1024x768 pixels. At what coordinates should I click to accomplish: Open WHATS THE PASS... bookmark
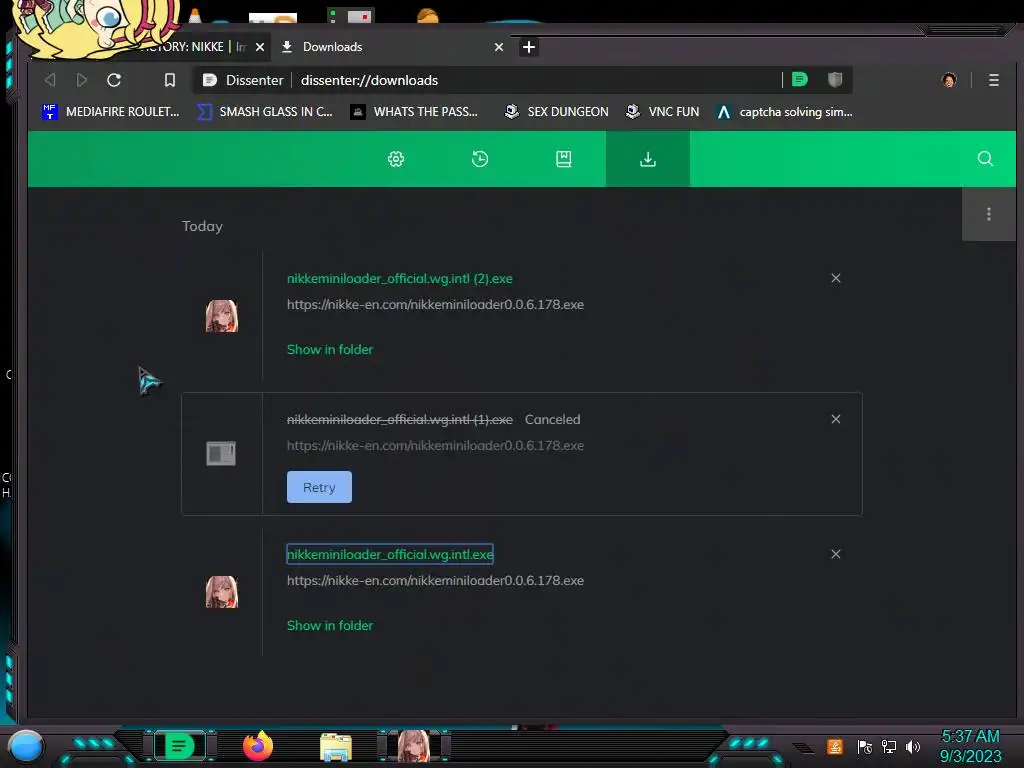pos(414,112)
